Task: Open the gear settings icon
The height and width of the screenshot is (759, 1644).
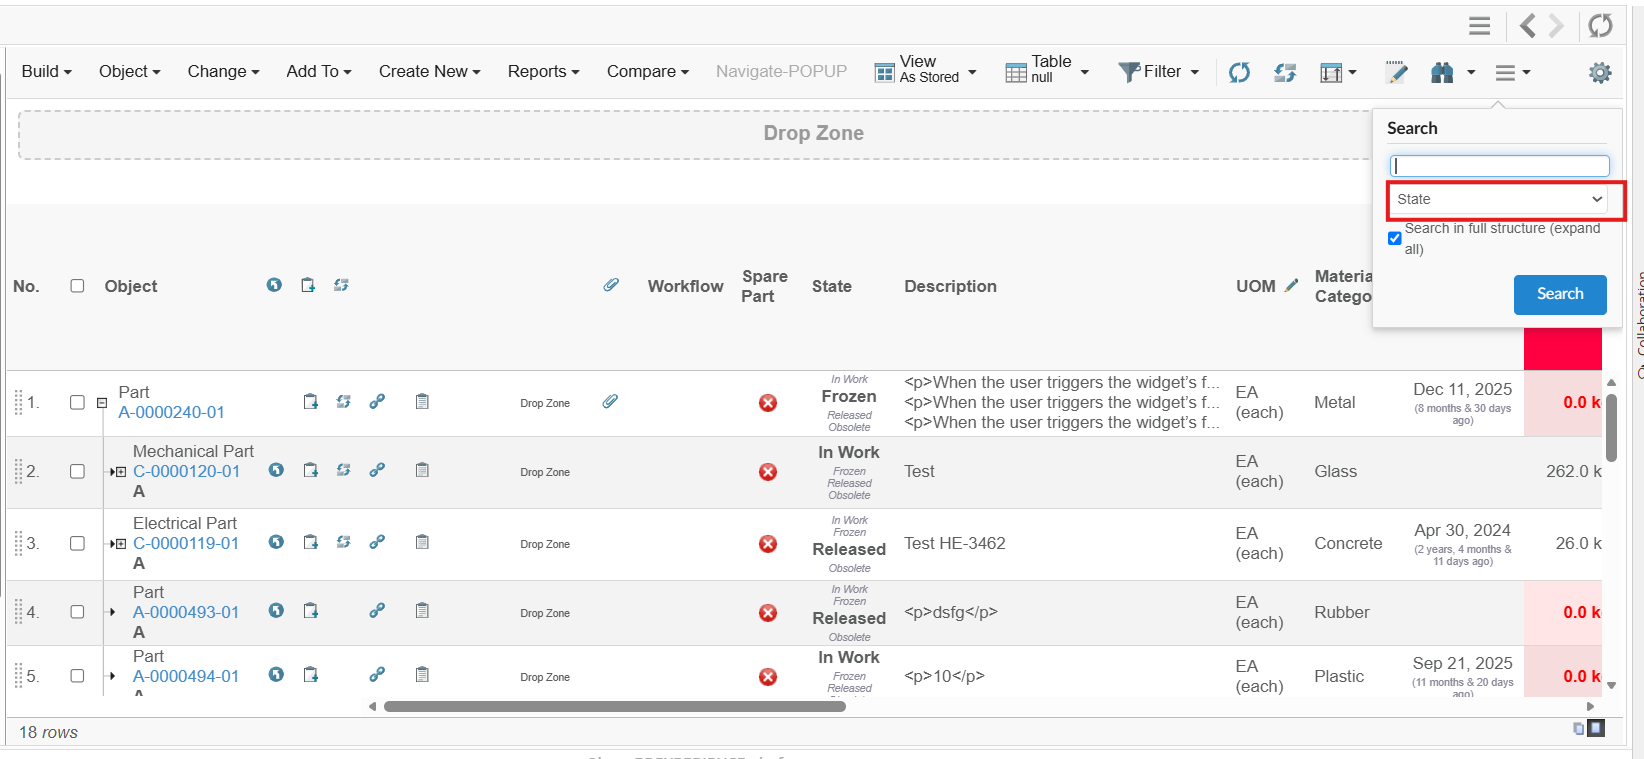Action: click(1600, 72)
